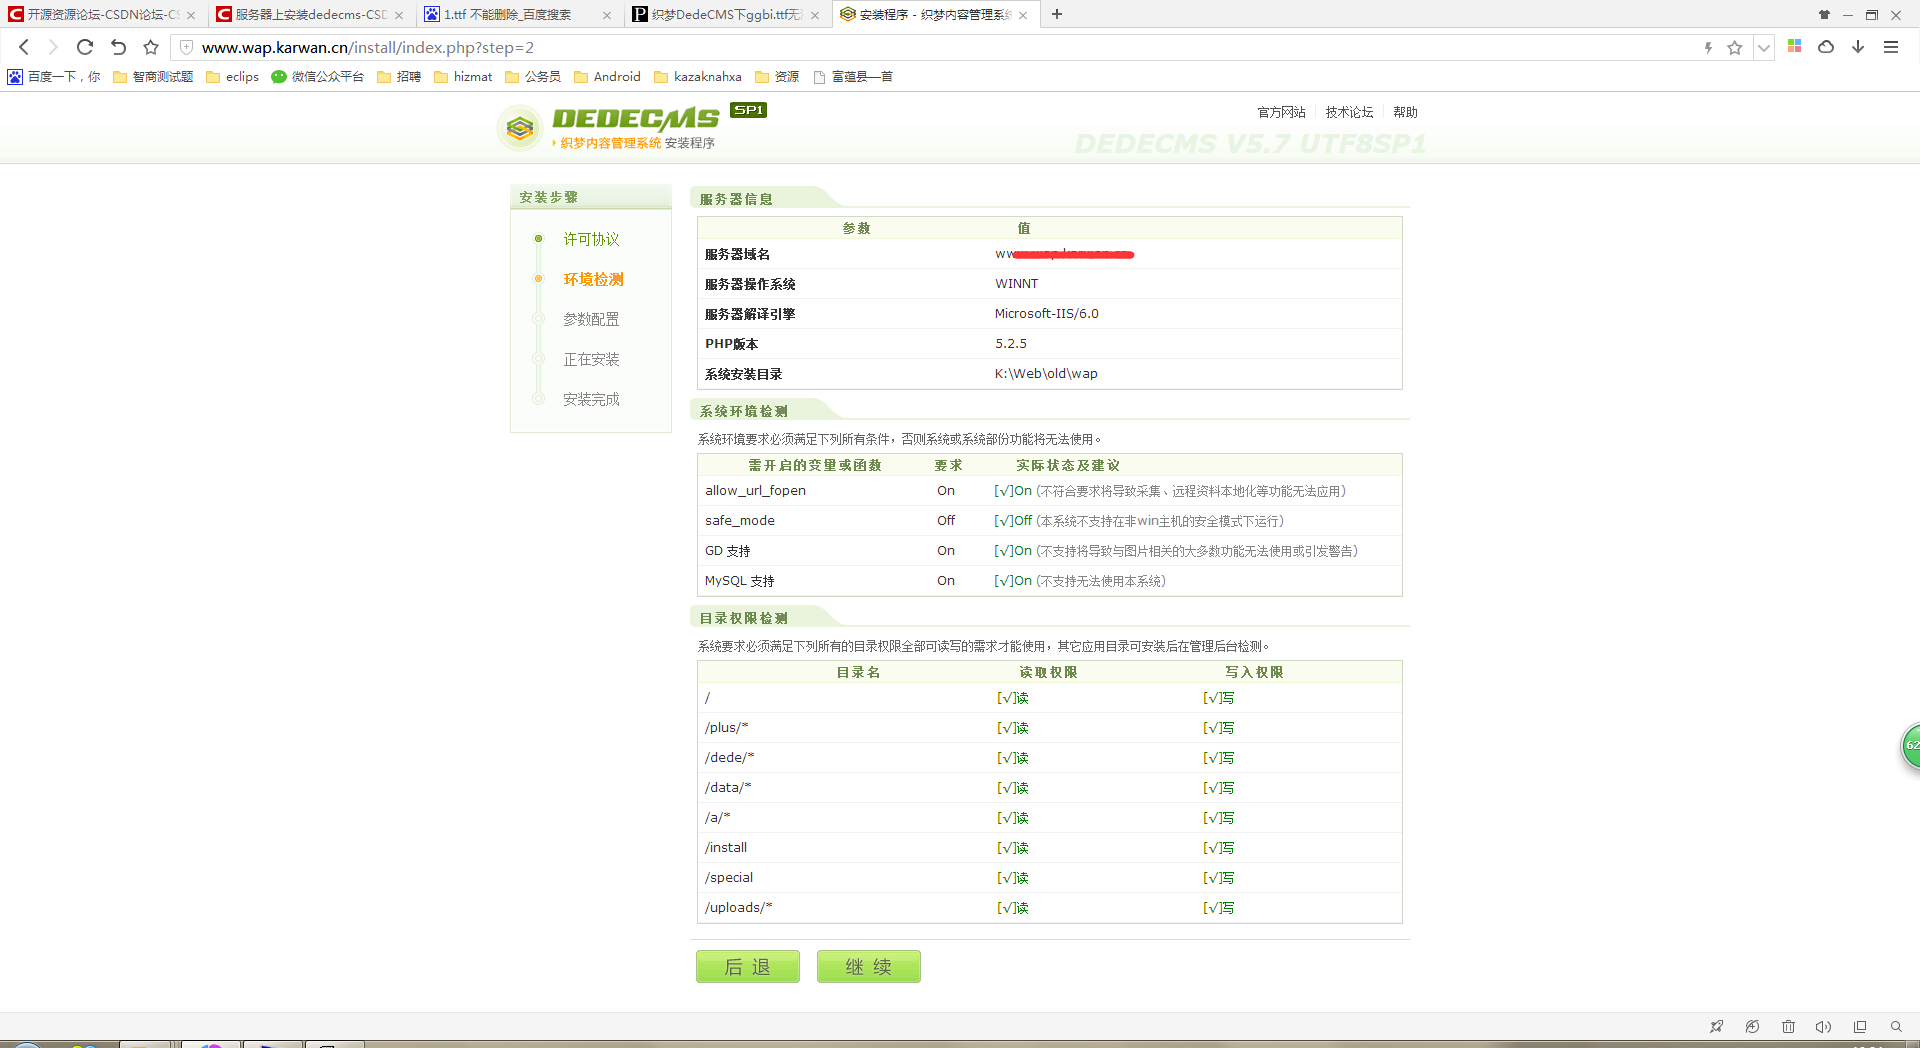This screenshot has width=1920, height=1048.
Task: Open the address bar dropdown arrow
Action: pyautogui.click(x=1764, y=47)
